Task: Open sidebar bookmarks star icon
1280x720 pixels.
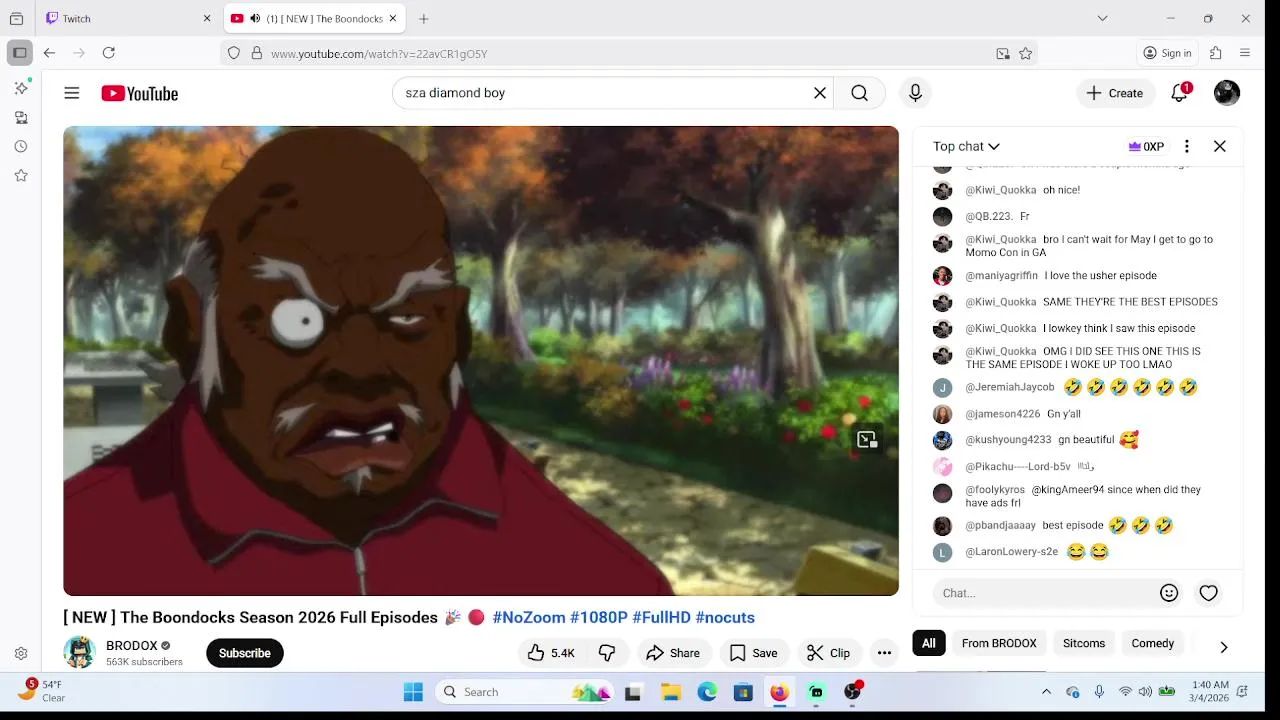Action: point(21,175)
